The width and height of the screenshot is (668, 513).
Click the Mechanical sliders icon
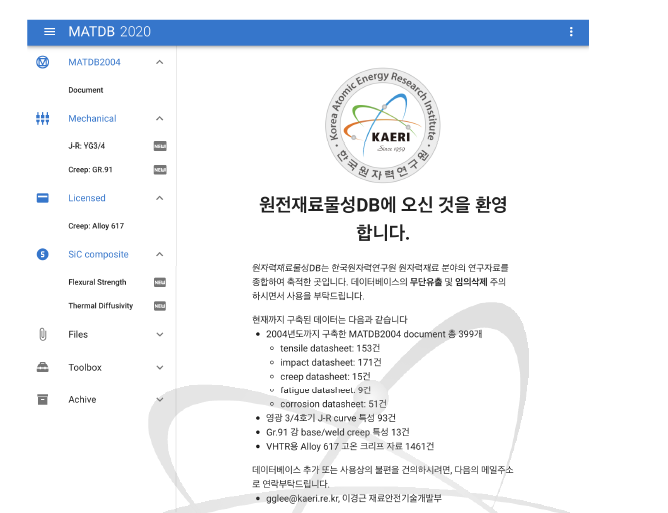(x=43, y=118)
